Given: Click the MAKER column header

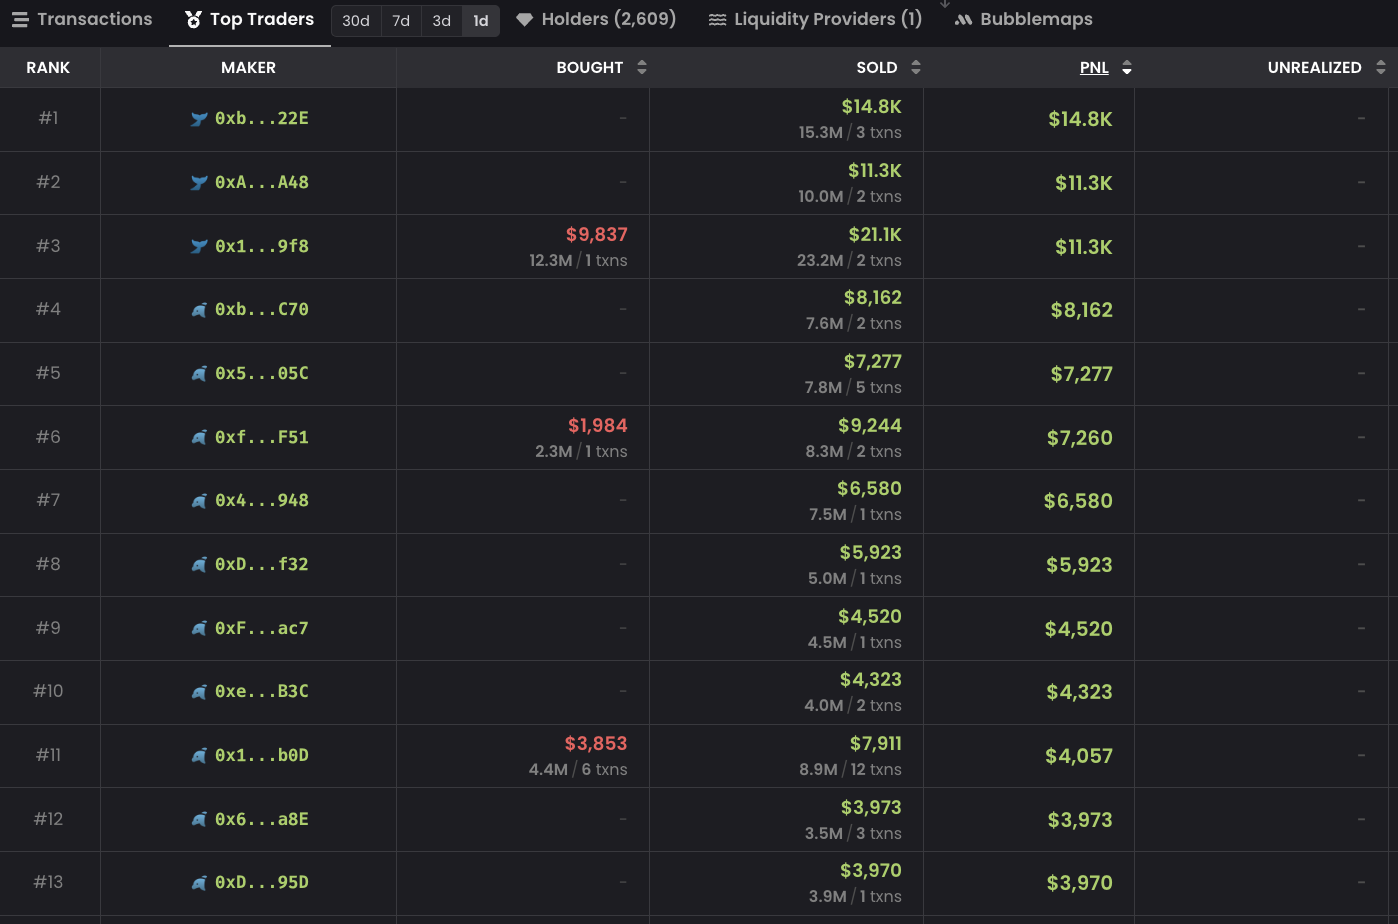Looking at the screenshot, I should 248,67.
